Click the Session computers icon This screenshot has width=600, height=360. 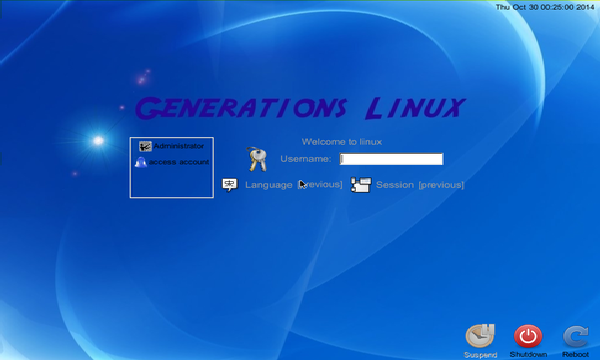[361, 185]
